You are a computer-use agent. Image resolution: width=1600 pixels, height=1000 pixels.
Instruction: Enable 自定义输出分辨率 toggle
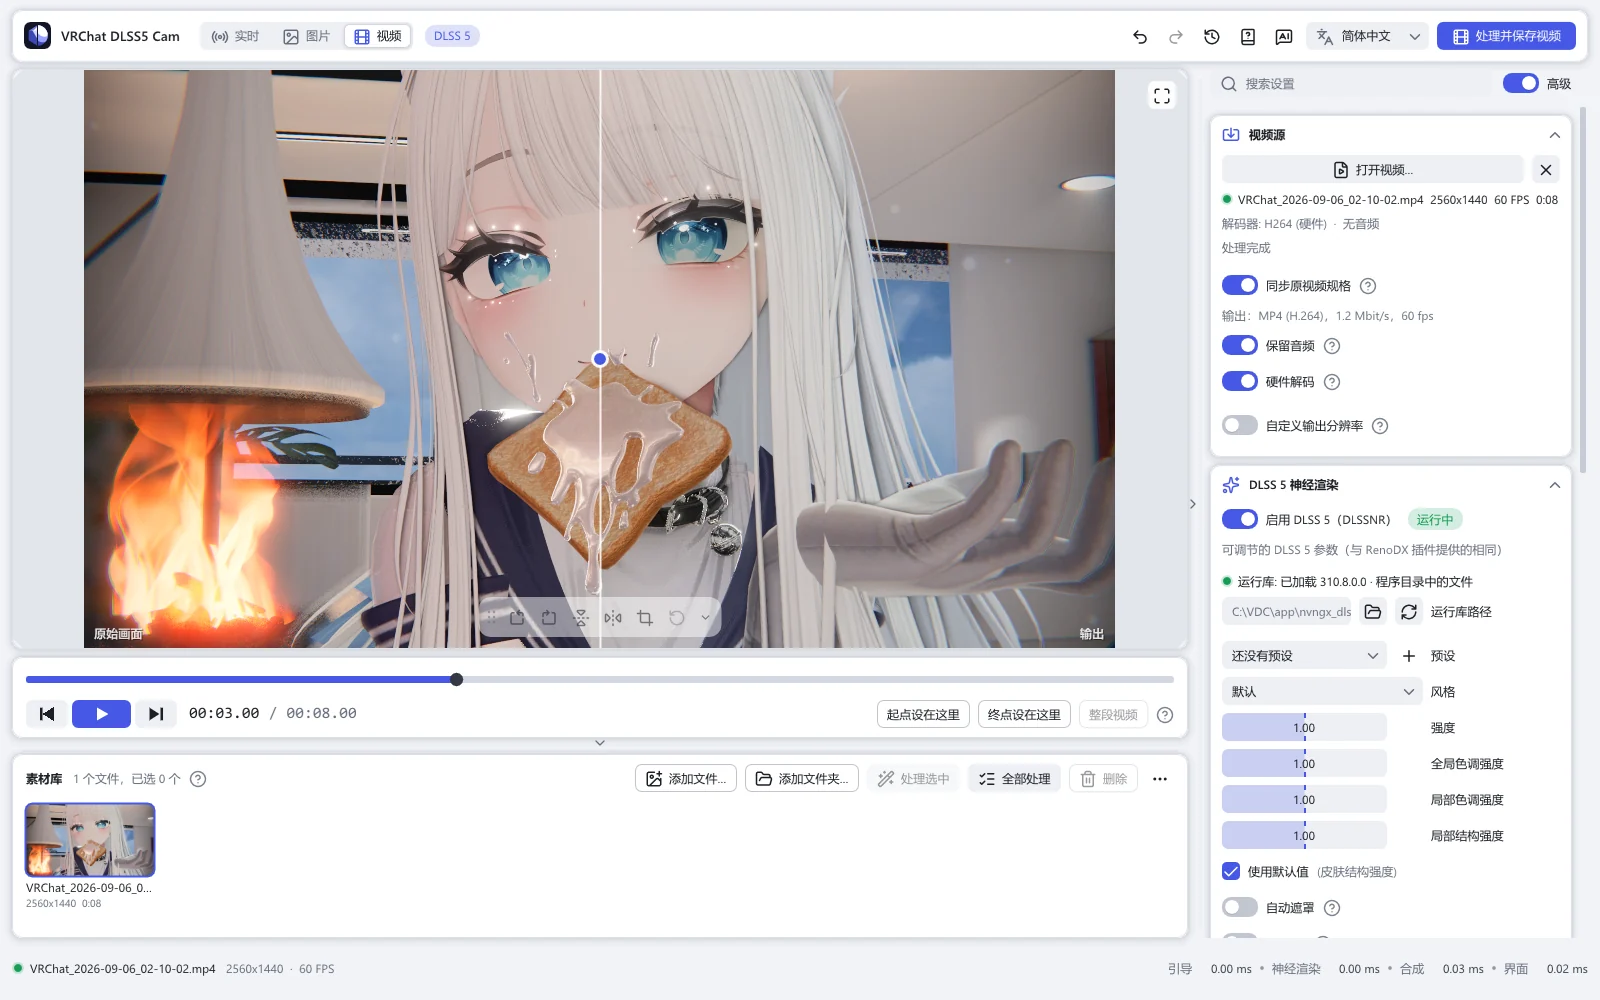[1240, 425]
